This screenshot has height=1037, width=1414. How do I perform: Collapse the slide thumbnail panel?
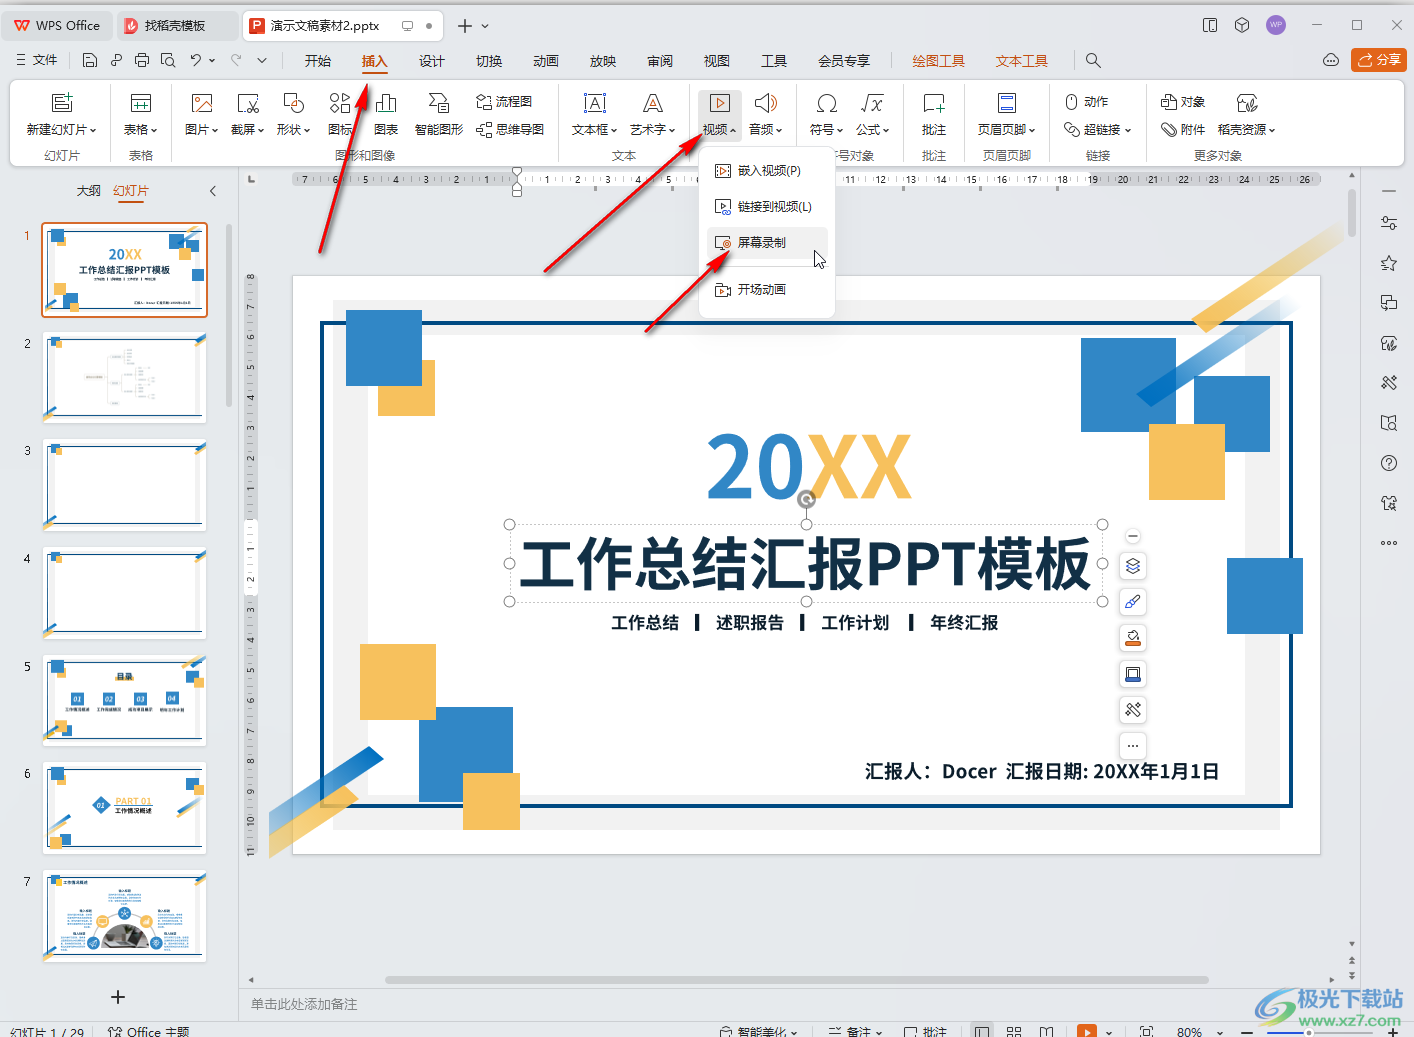coord(213,191)
